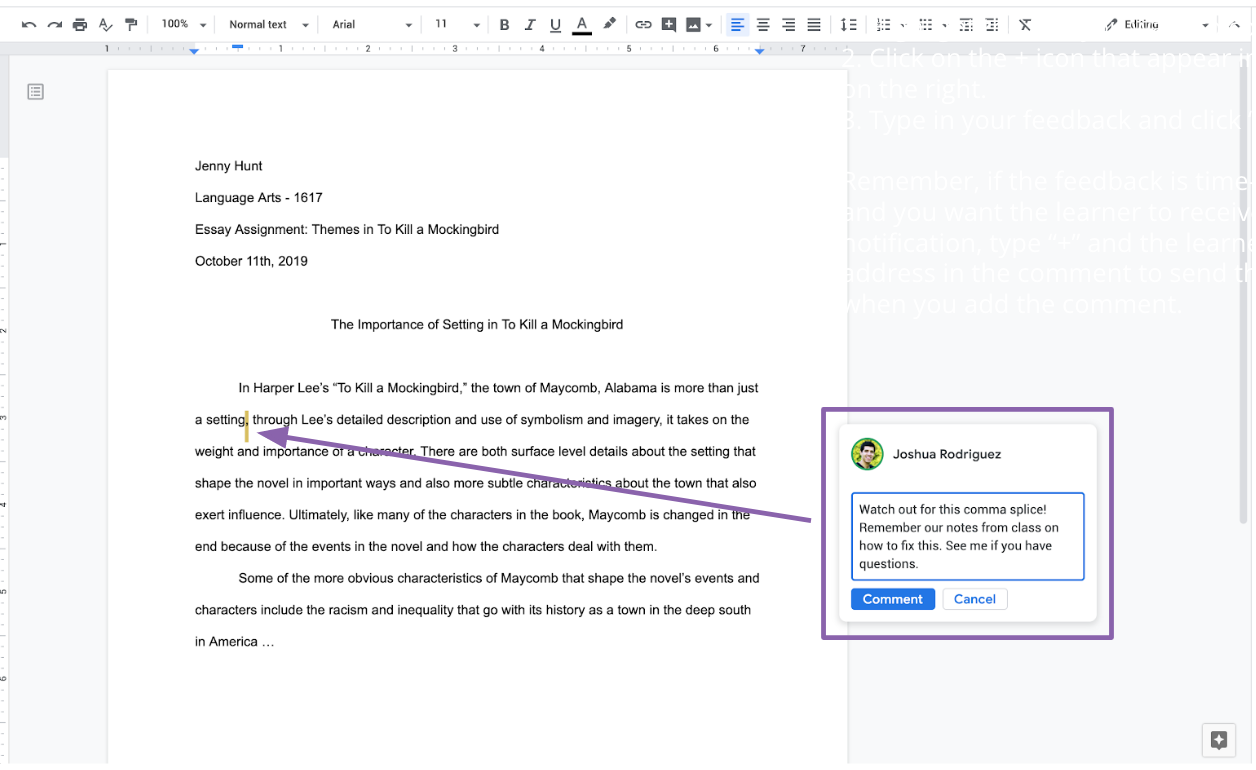Toggle bold formatting

504,25
